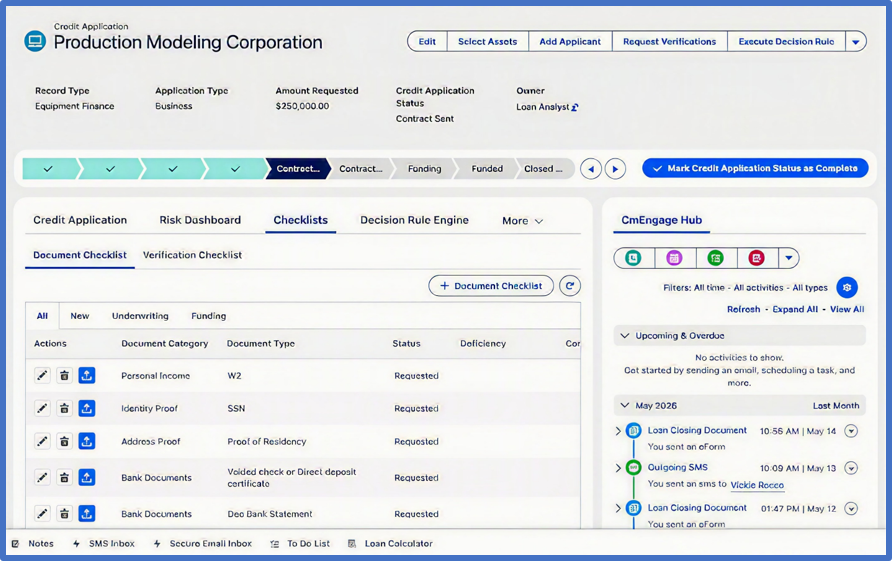
Task: Open Loan Calculator in the utility bar
Action: click(x=390, y=544)
